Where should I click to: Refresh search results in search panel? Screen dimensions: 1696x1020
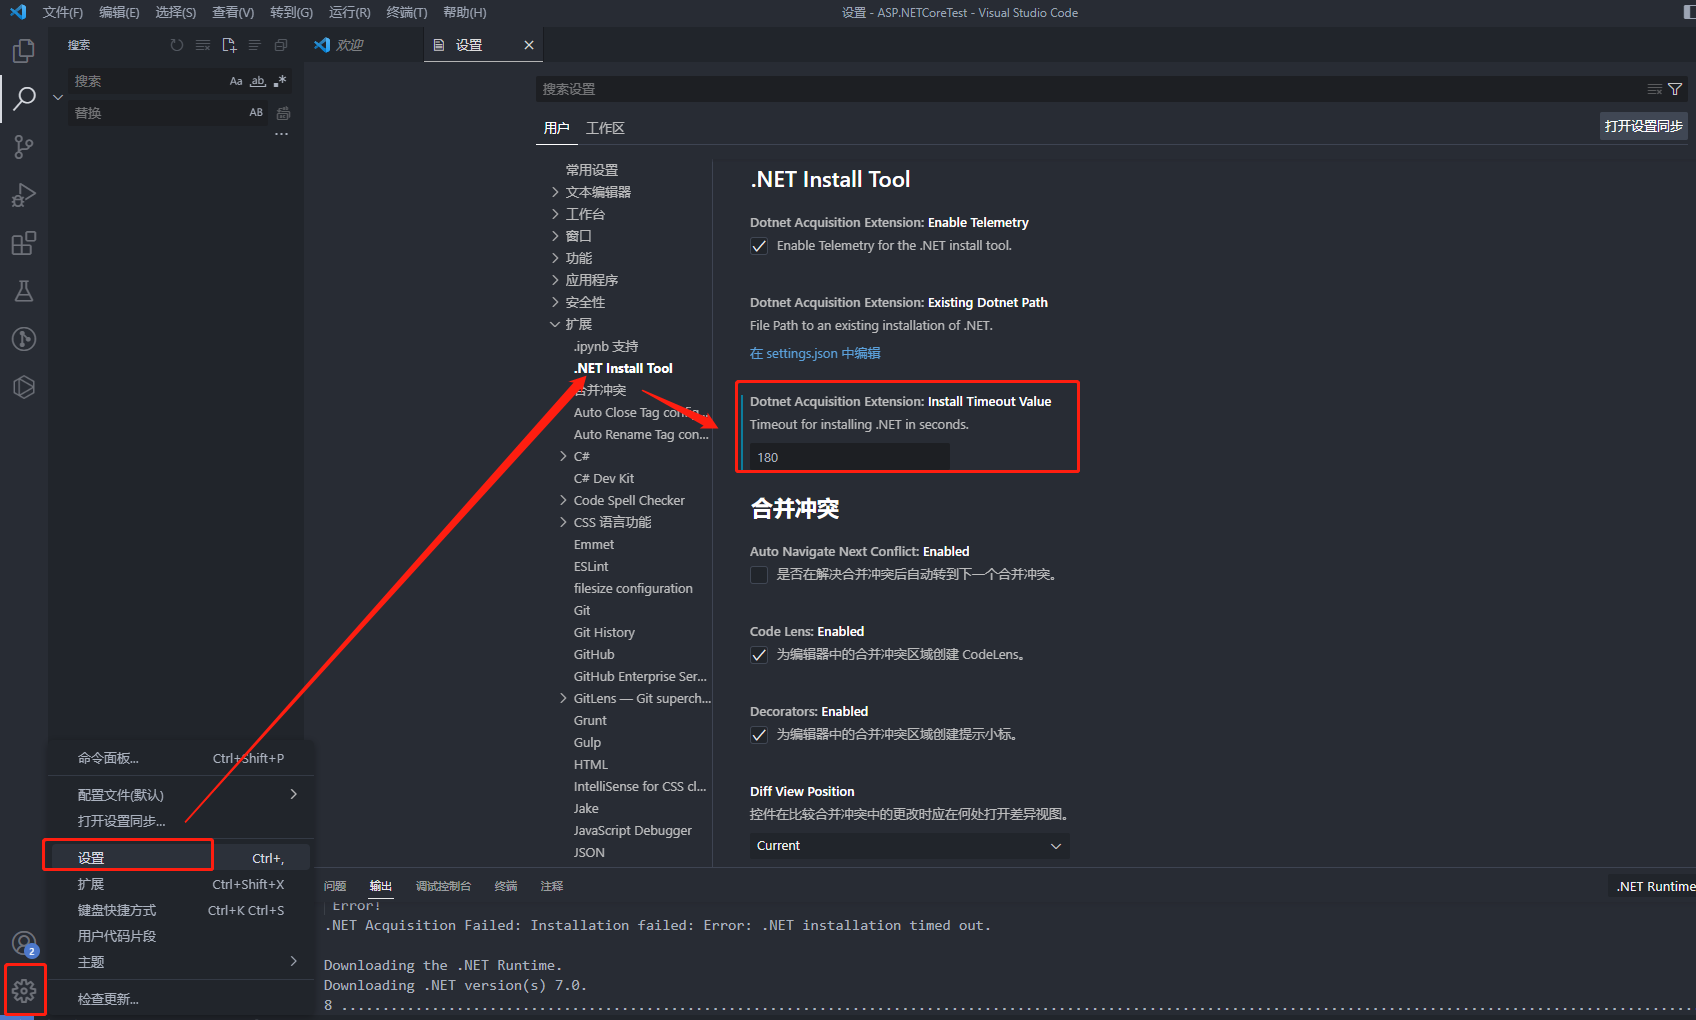pyautogui.click(x=177, y=45)
